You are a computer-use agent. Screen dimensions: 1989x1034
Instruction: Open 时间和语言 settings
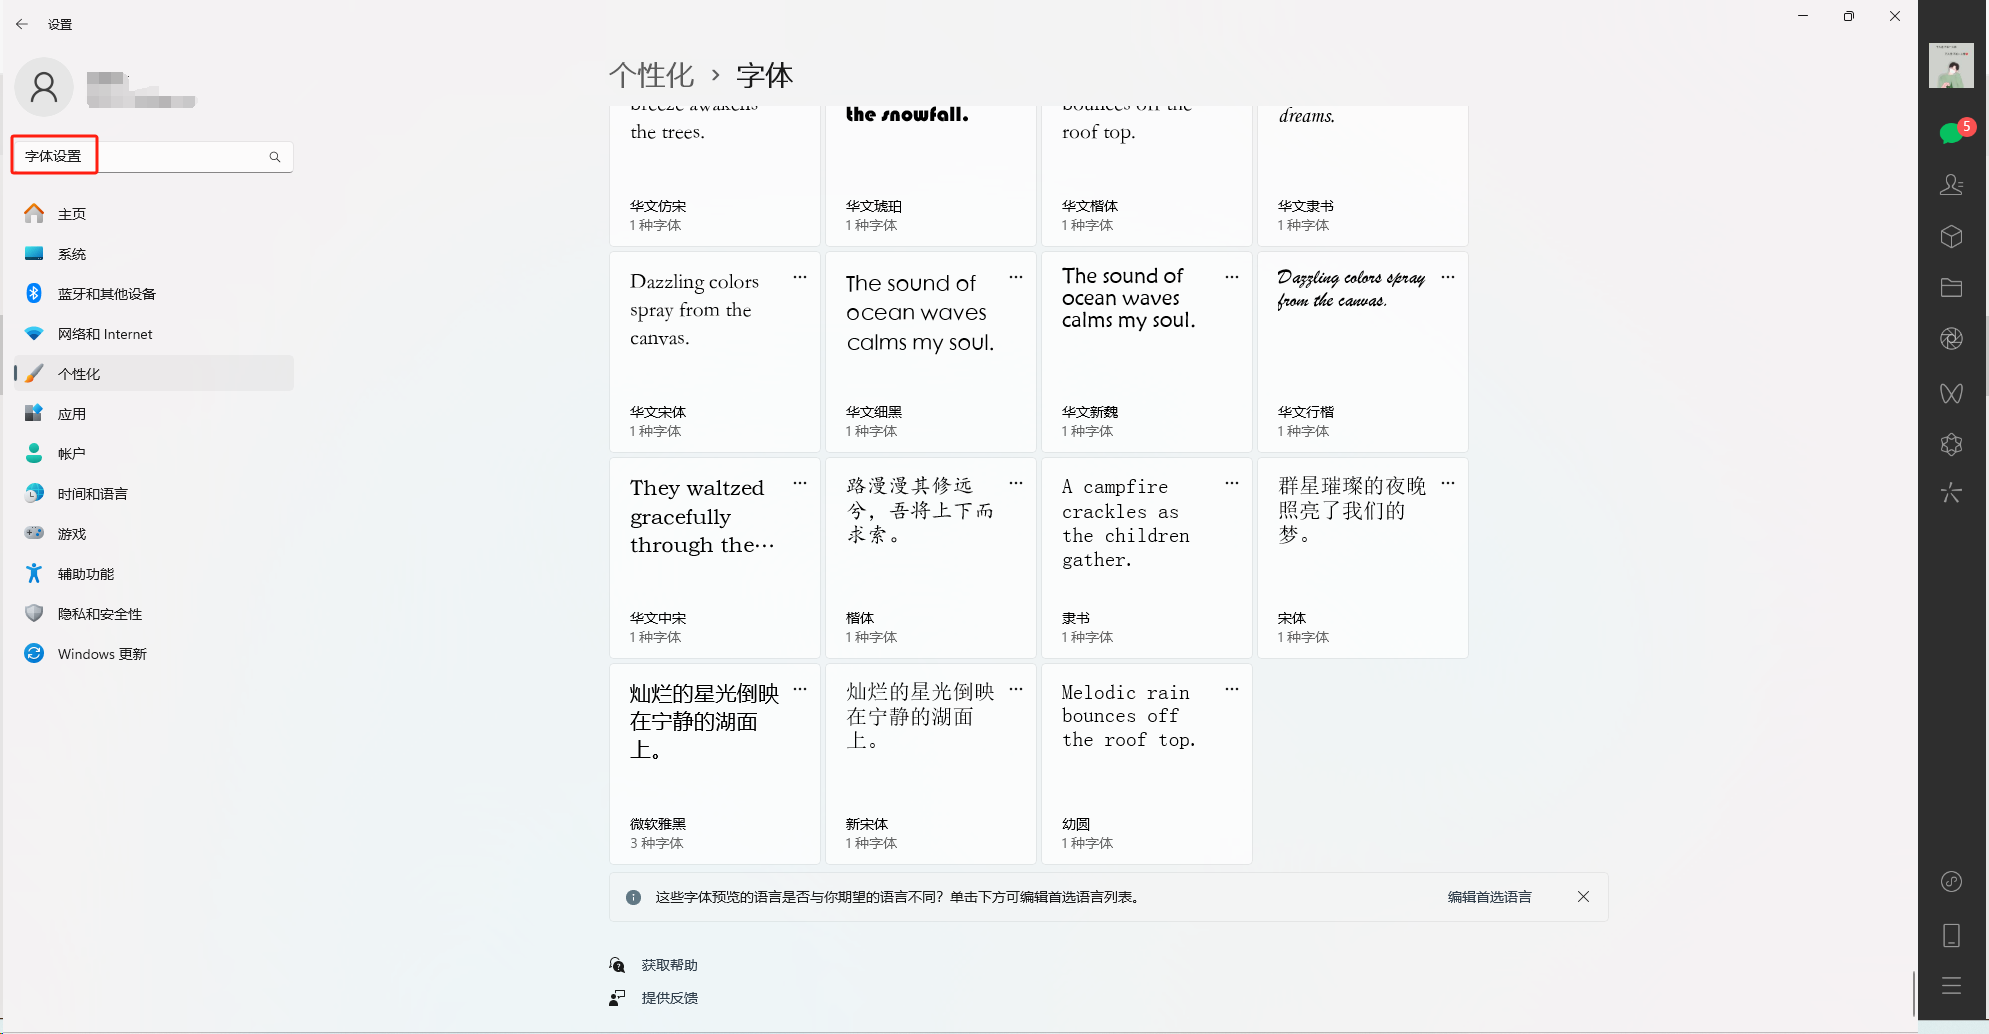[153, 494]
